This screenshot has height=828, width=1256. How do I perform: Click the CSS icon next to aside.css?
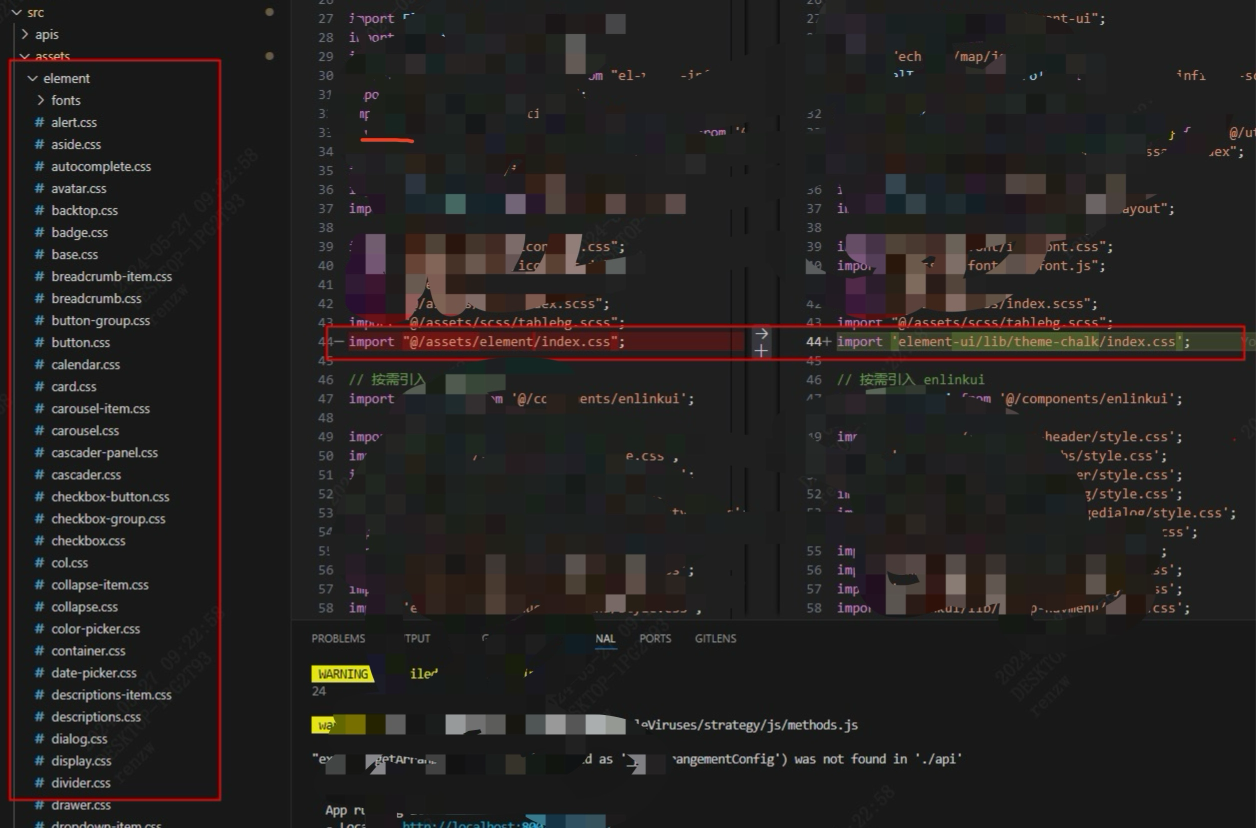(x=40, y=145)
